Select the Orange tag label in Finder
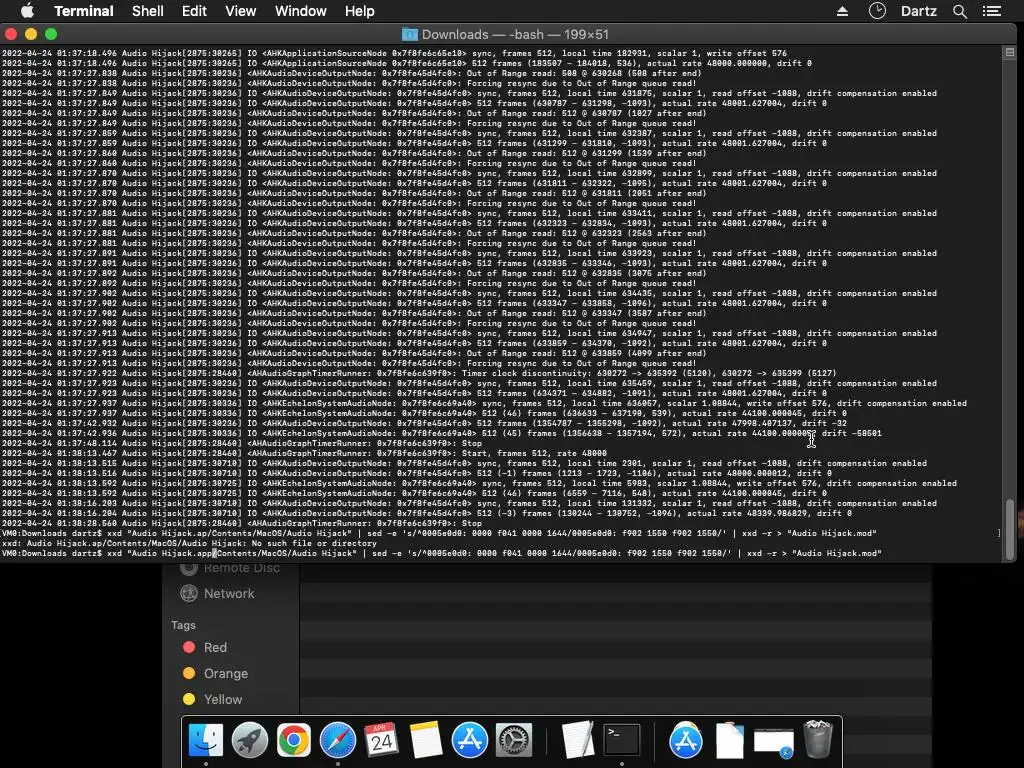Viewport: 1024px width, 768px height. coord(226,673)
